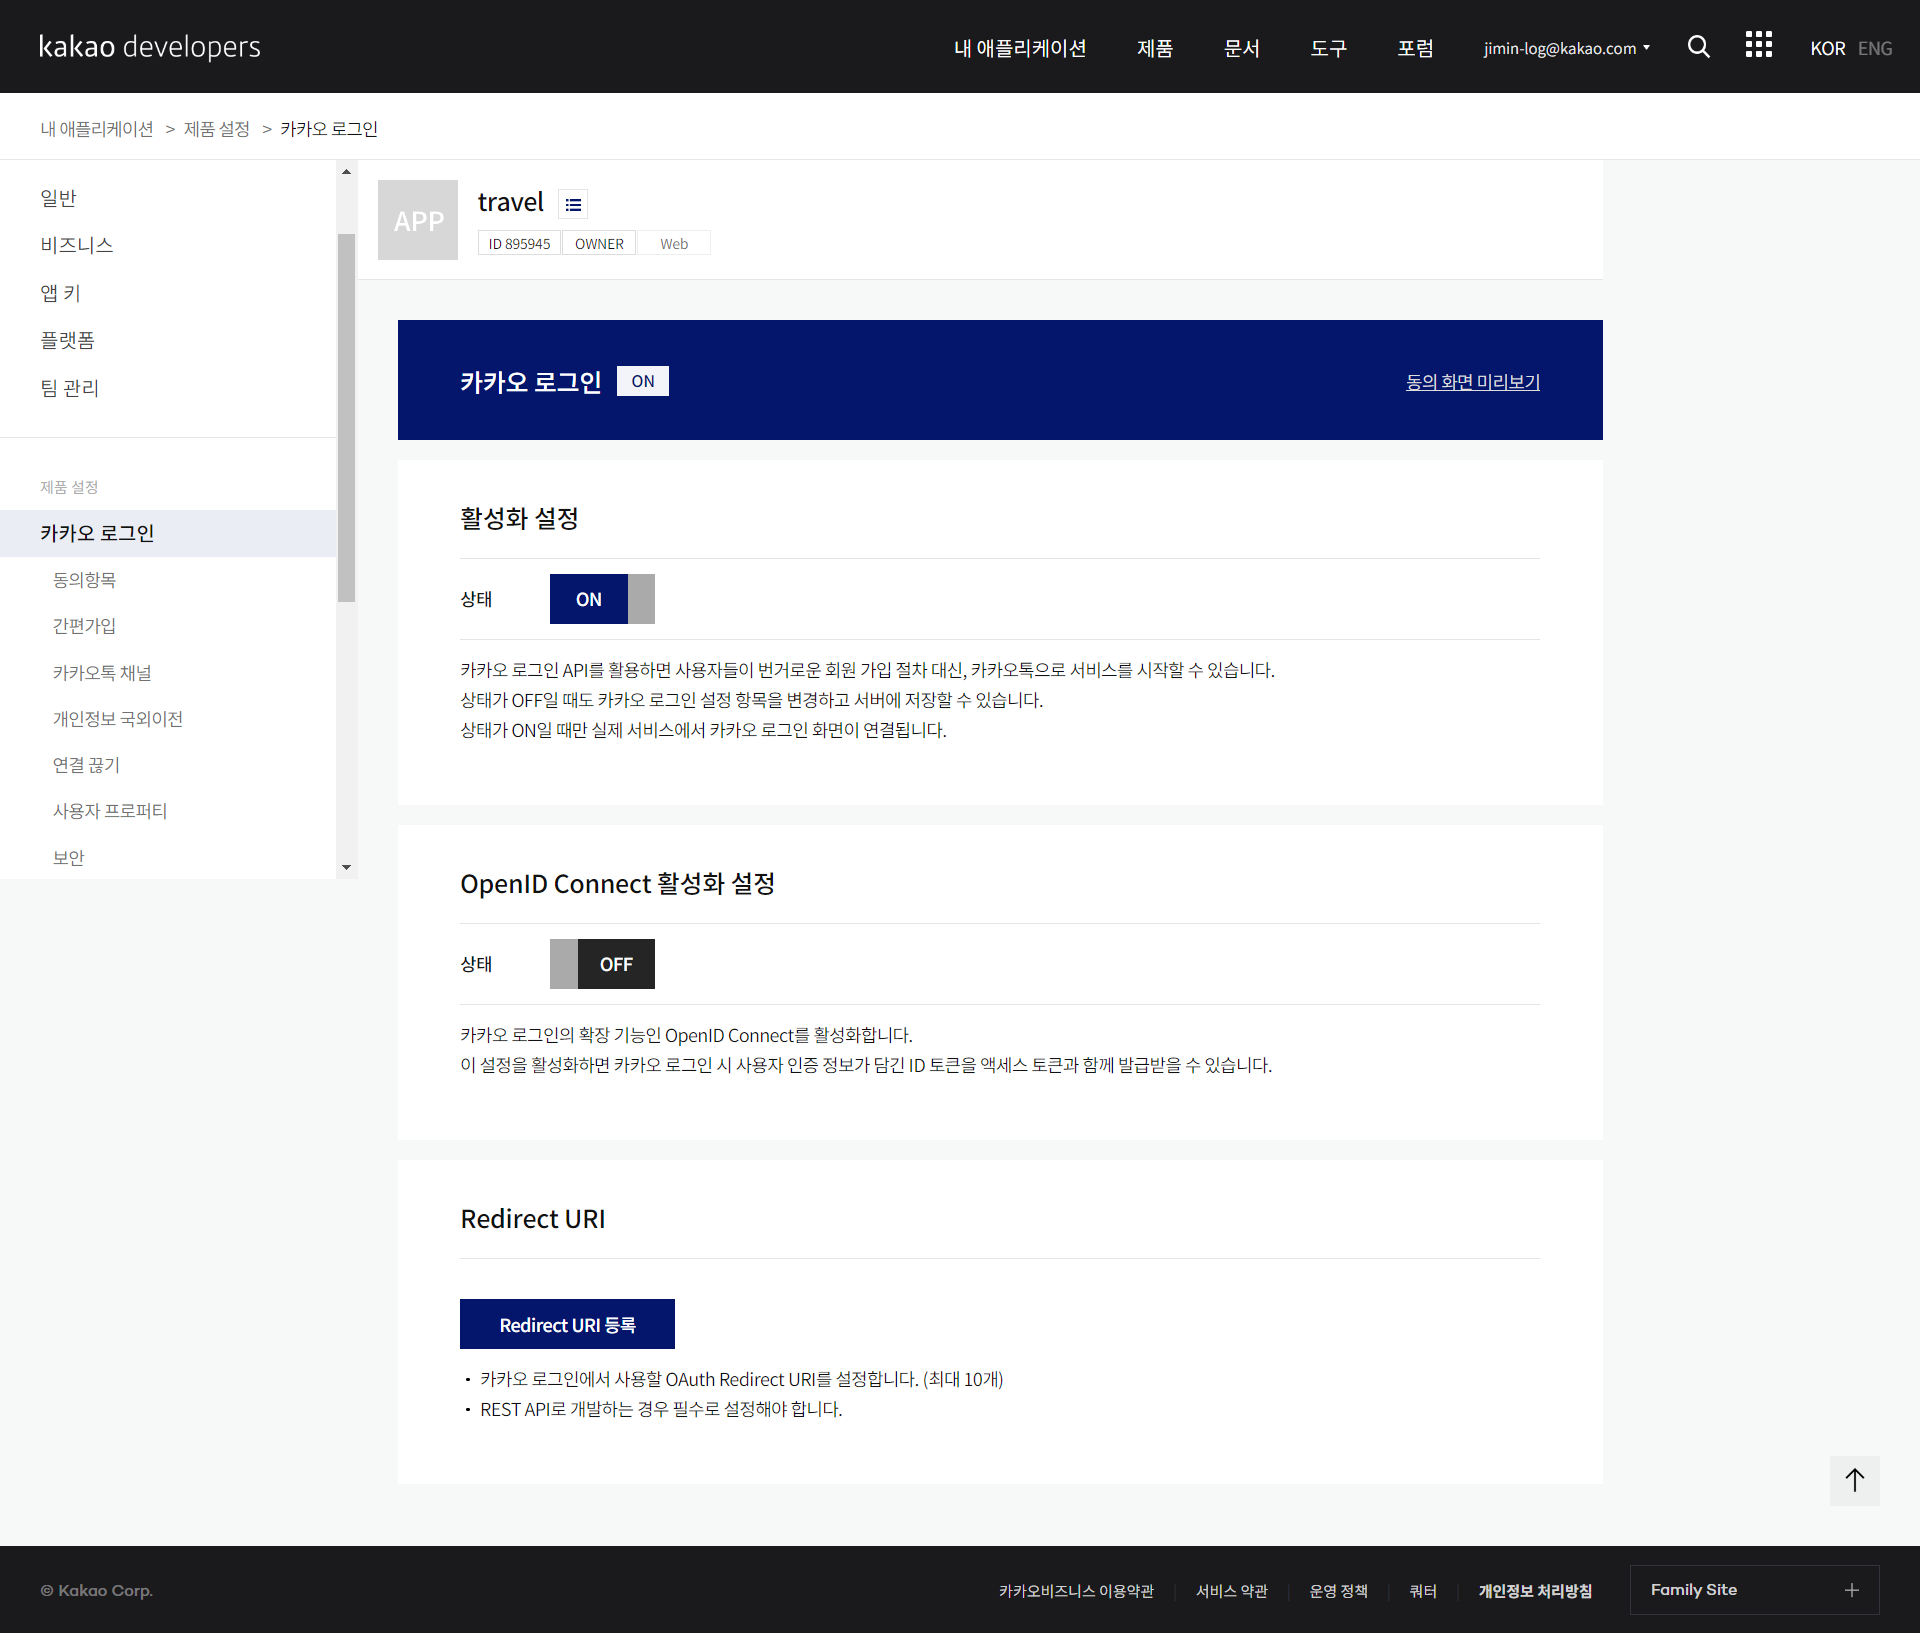This screenshot has height=1633, width=1920.
Task: Open the 문서 menu in the top bar
Action: click(x=1241, y=48)
